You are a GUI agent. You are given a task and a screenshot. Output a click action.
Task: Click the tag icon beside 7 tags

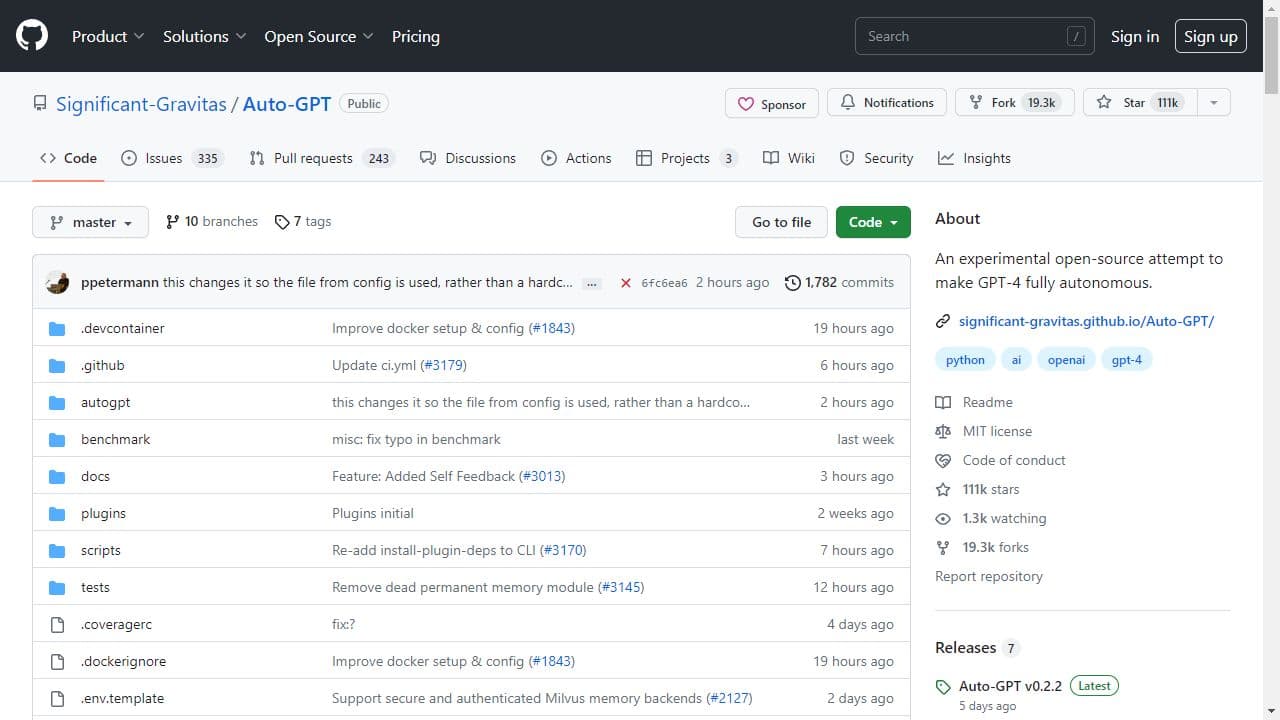coord(282,222)
